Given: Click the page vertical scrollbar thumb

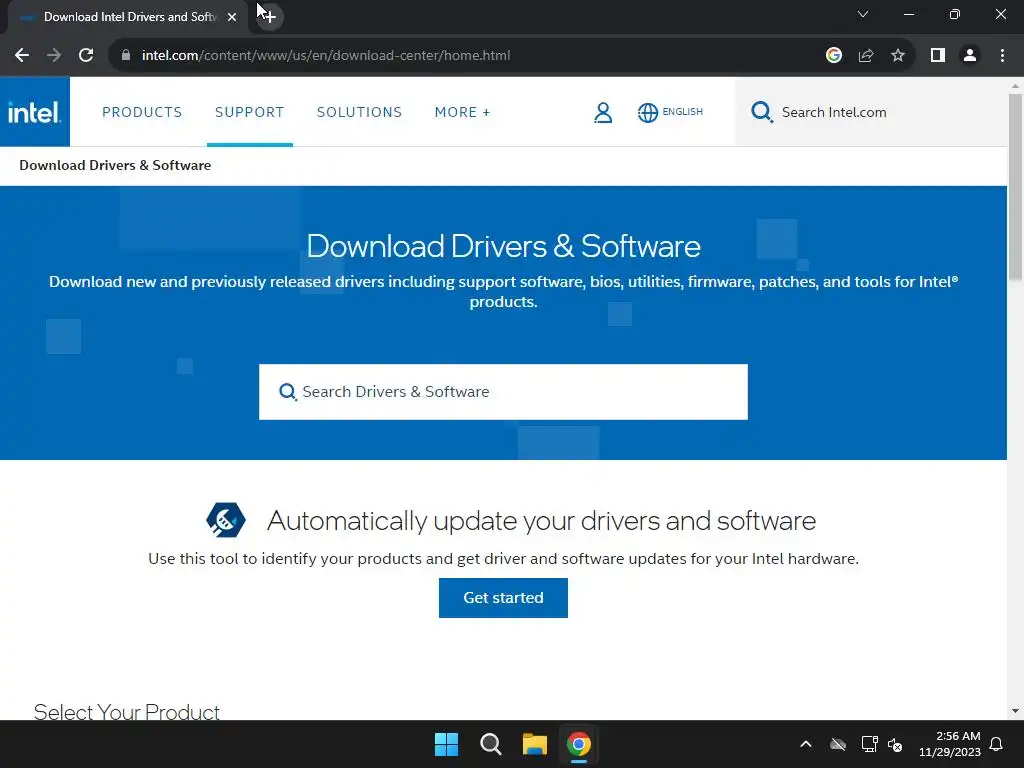Looking at the screenshot, I should (1016, 187).
